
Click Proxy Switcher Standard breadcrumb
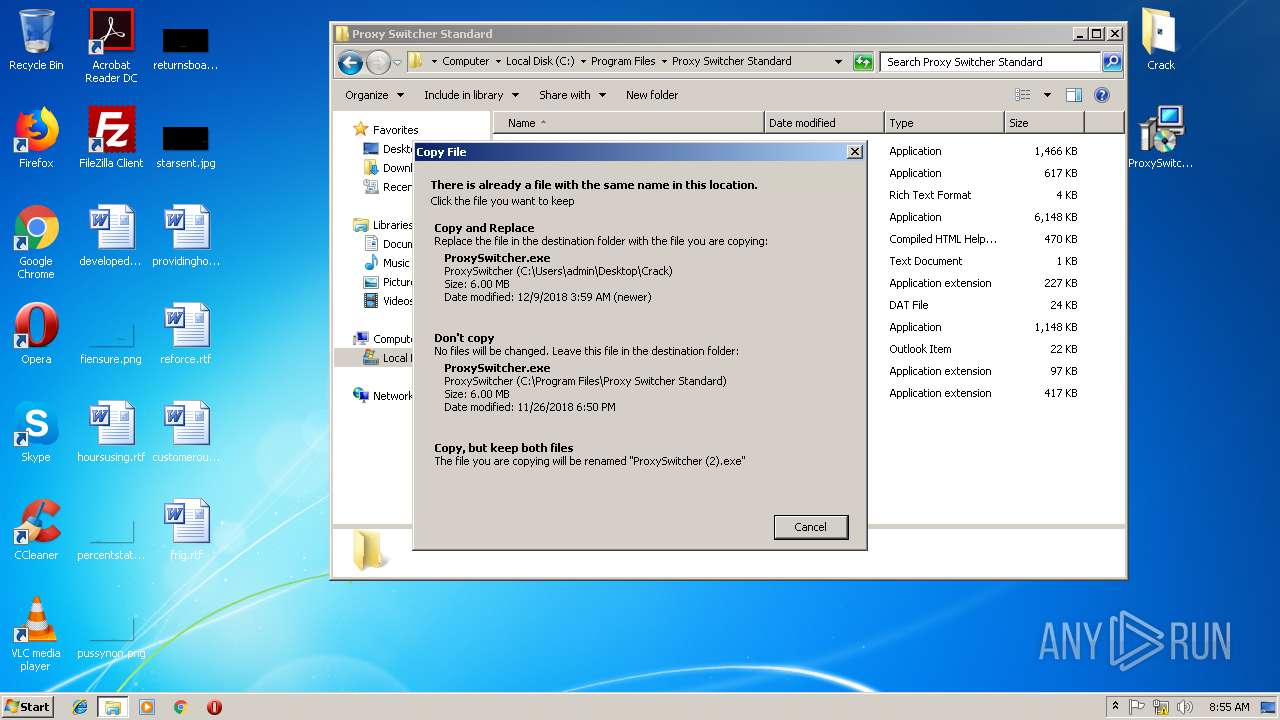coord(731,62)
